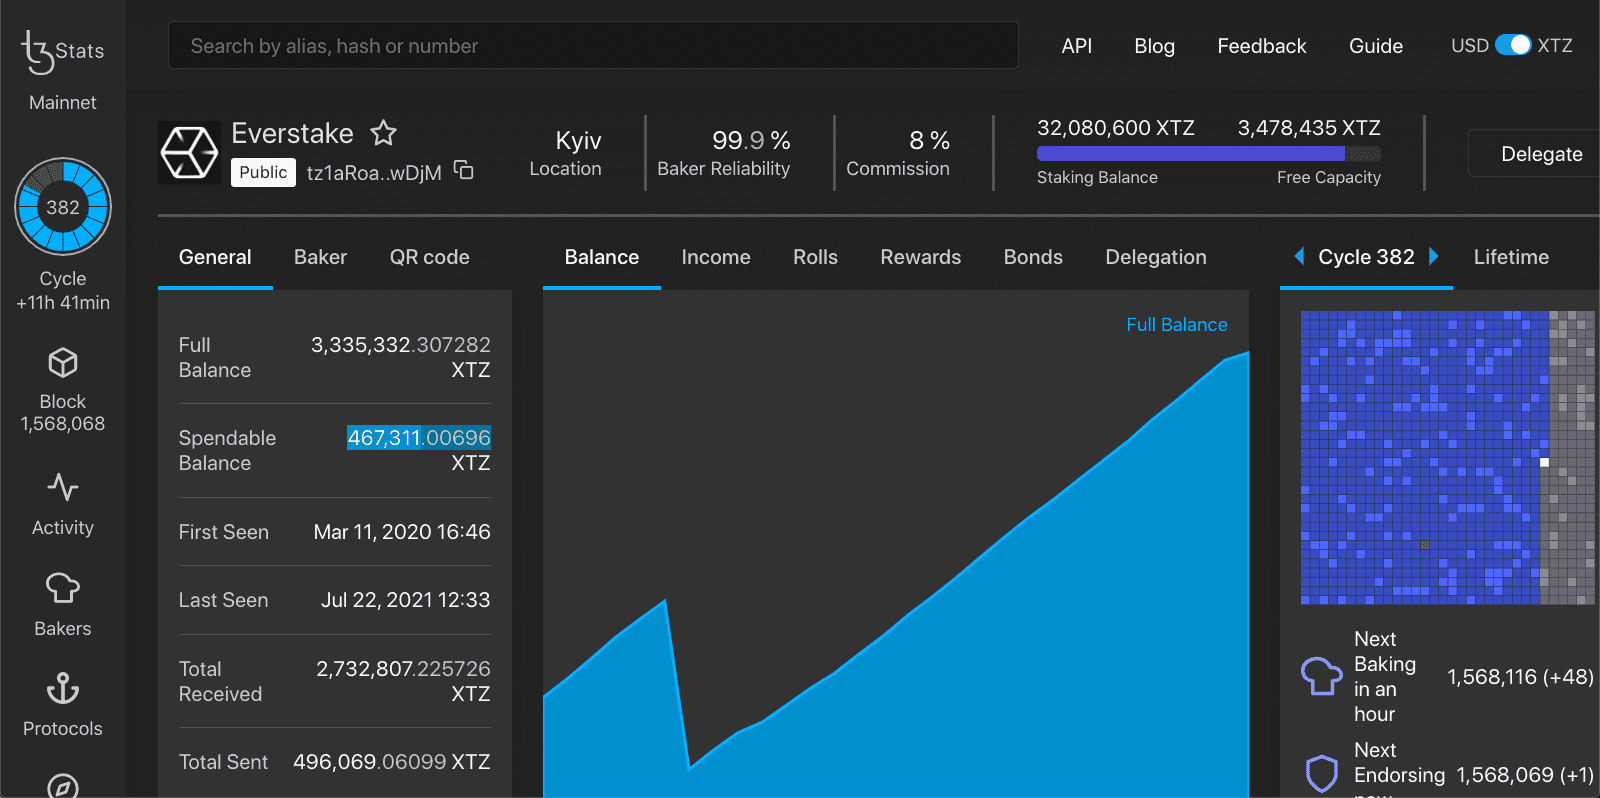Click the highlighted white block in cycle grid
The width and height of the screenshot is (1600, 798).
click(1544, 462)
